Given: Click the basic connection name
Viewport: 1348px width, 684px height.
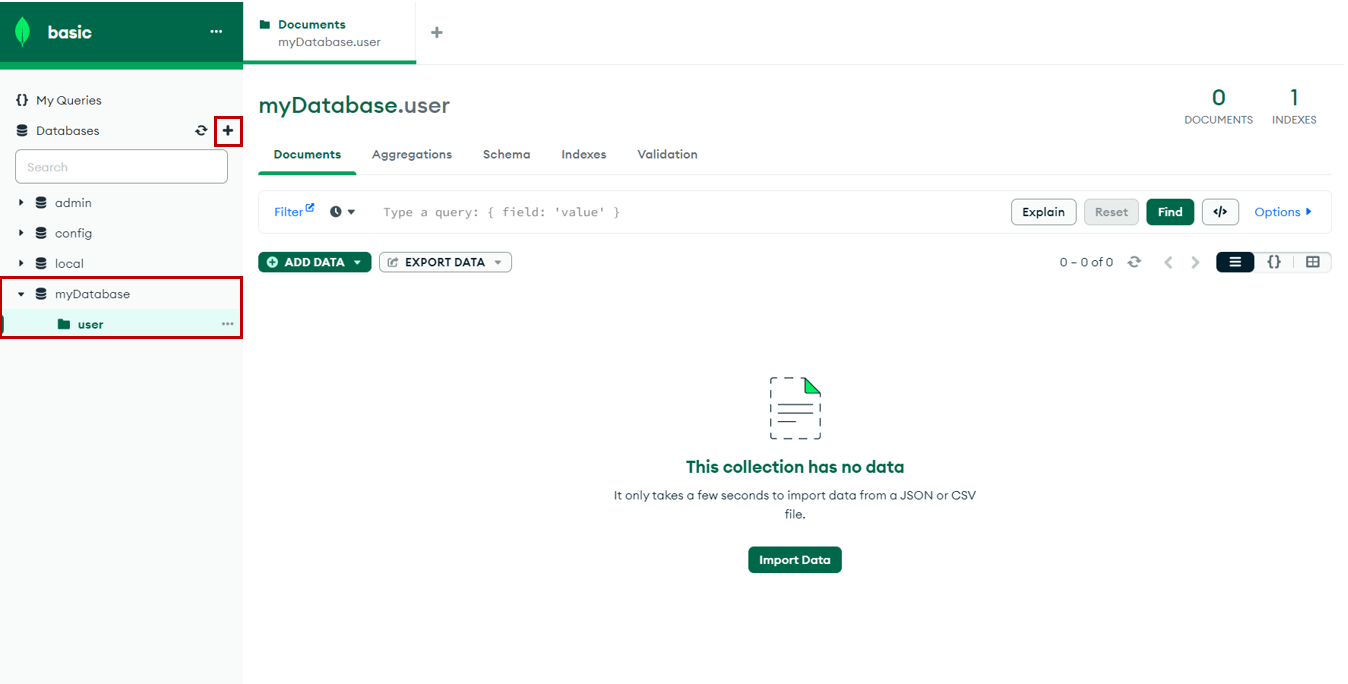Looking at the screenshot, I should (69, 32).
